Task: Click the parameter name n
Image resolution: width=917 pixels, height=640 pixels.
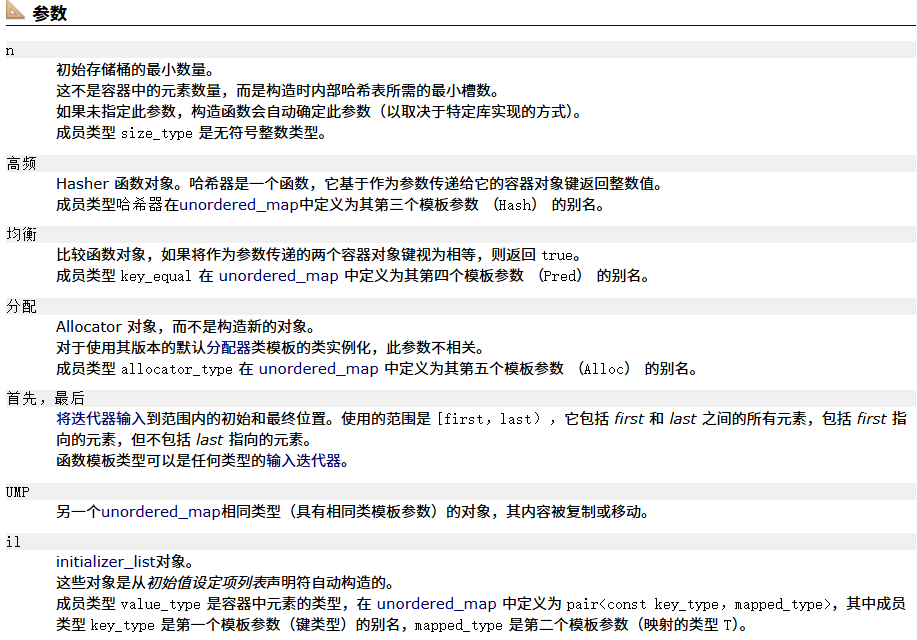Action: [10, 51]
